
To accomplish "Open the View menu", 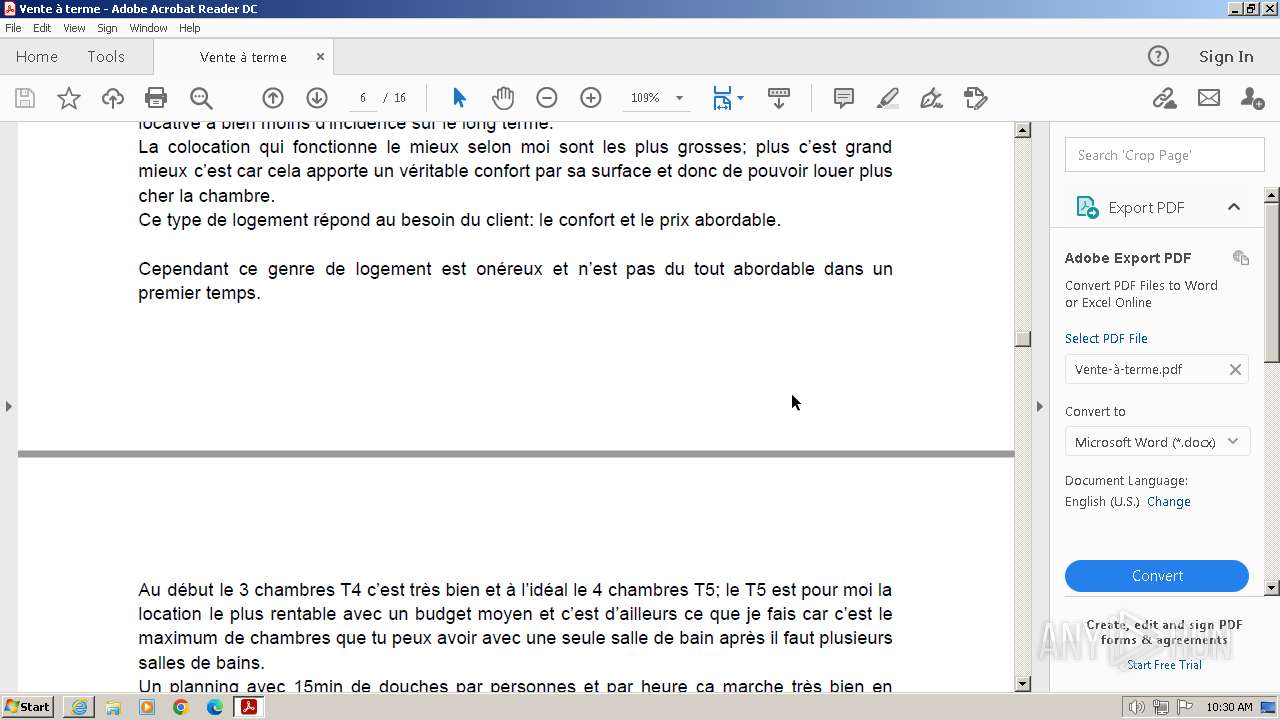I will coord(74,28).
